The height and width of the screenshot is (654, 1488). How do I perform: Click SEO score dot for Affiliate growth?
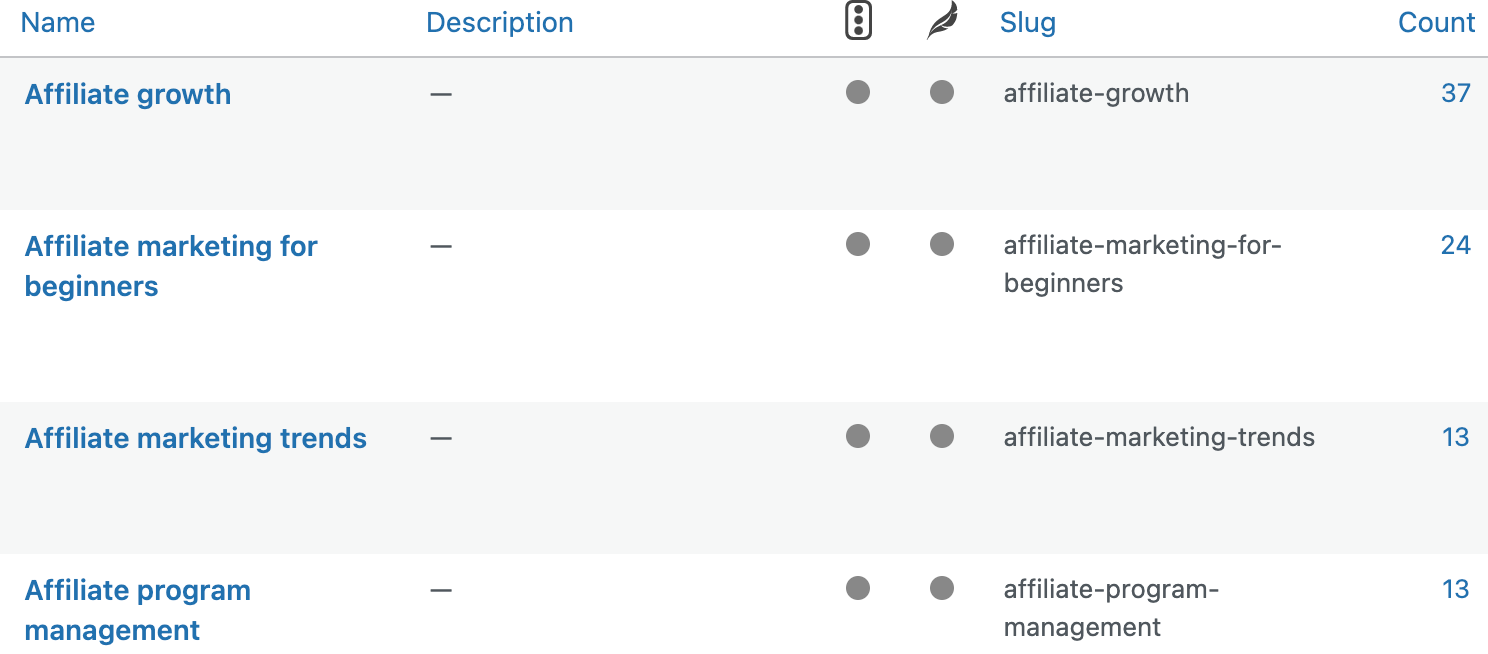(x=858, y=93)
